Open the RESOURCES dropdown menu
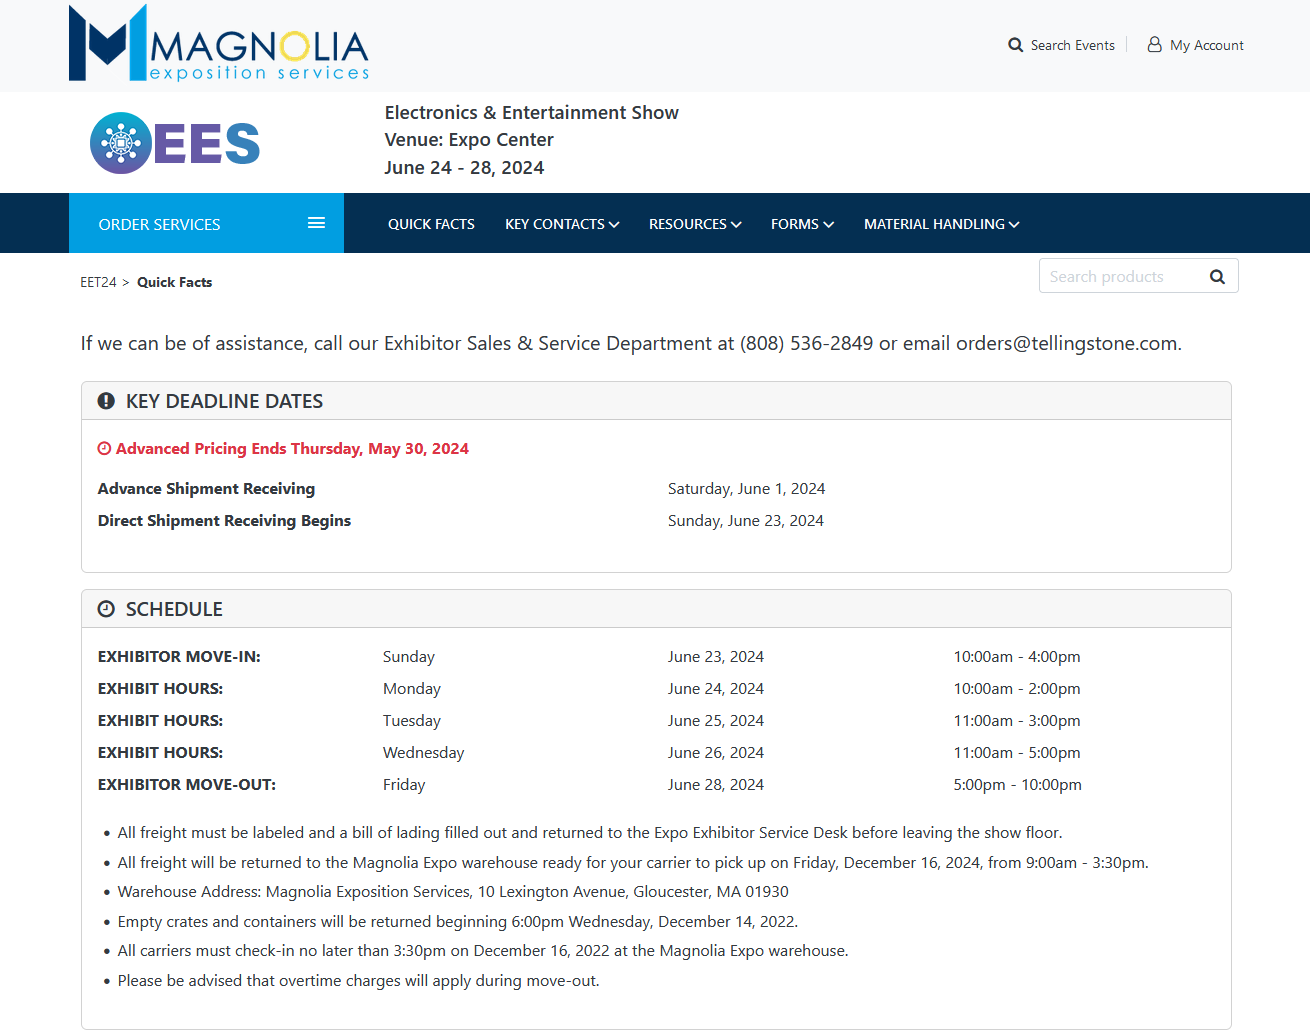Viewport: 1310px width, 1036px height. click(x=695, y=223)
